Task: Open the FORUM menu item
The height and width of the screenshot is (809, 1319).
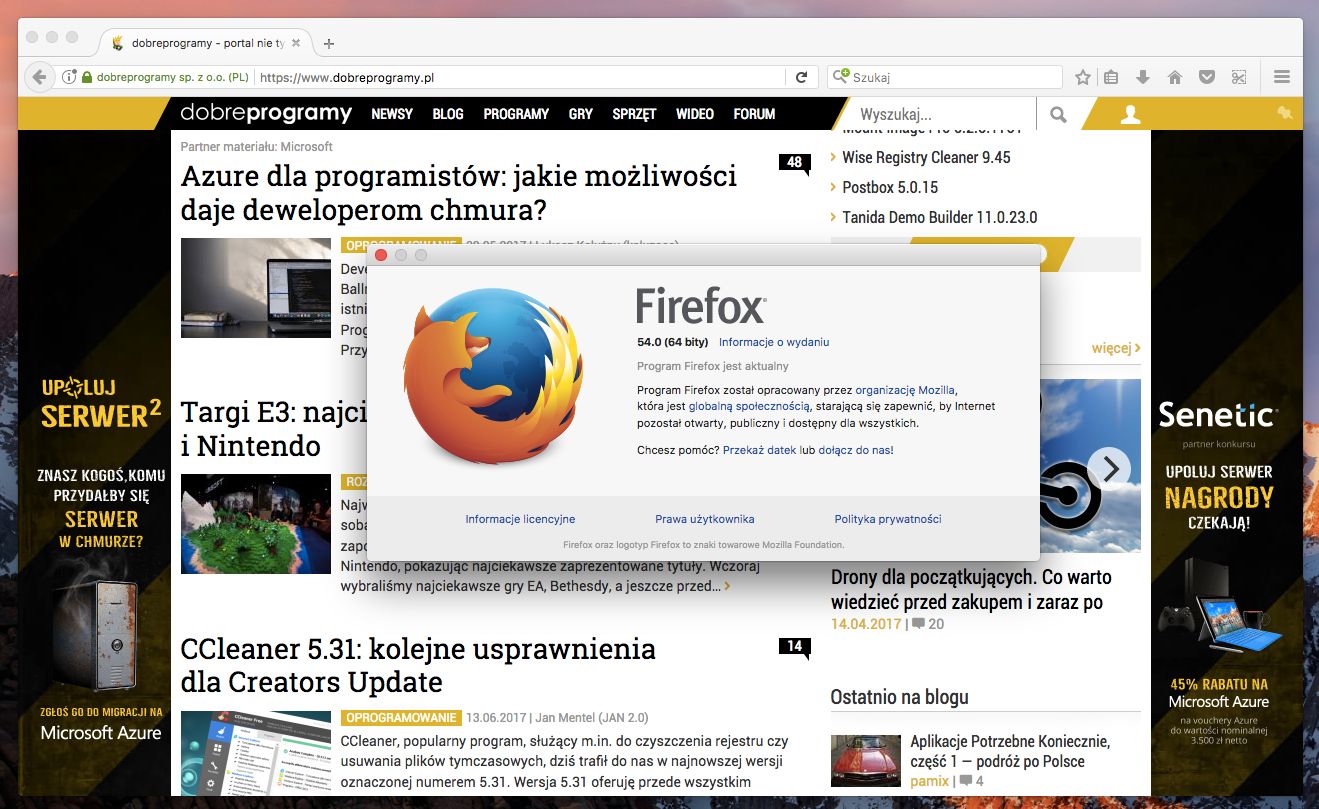Action: coord(754,114)
